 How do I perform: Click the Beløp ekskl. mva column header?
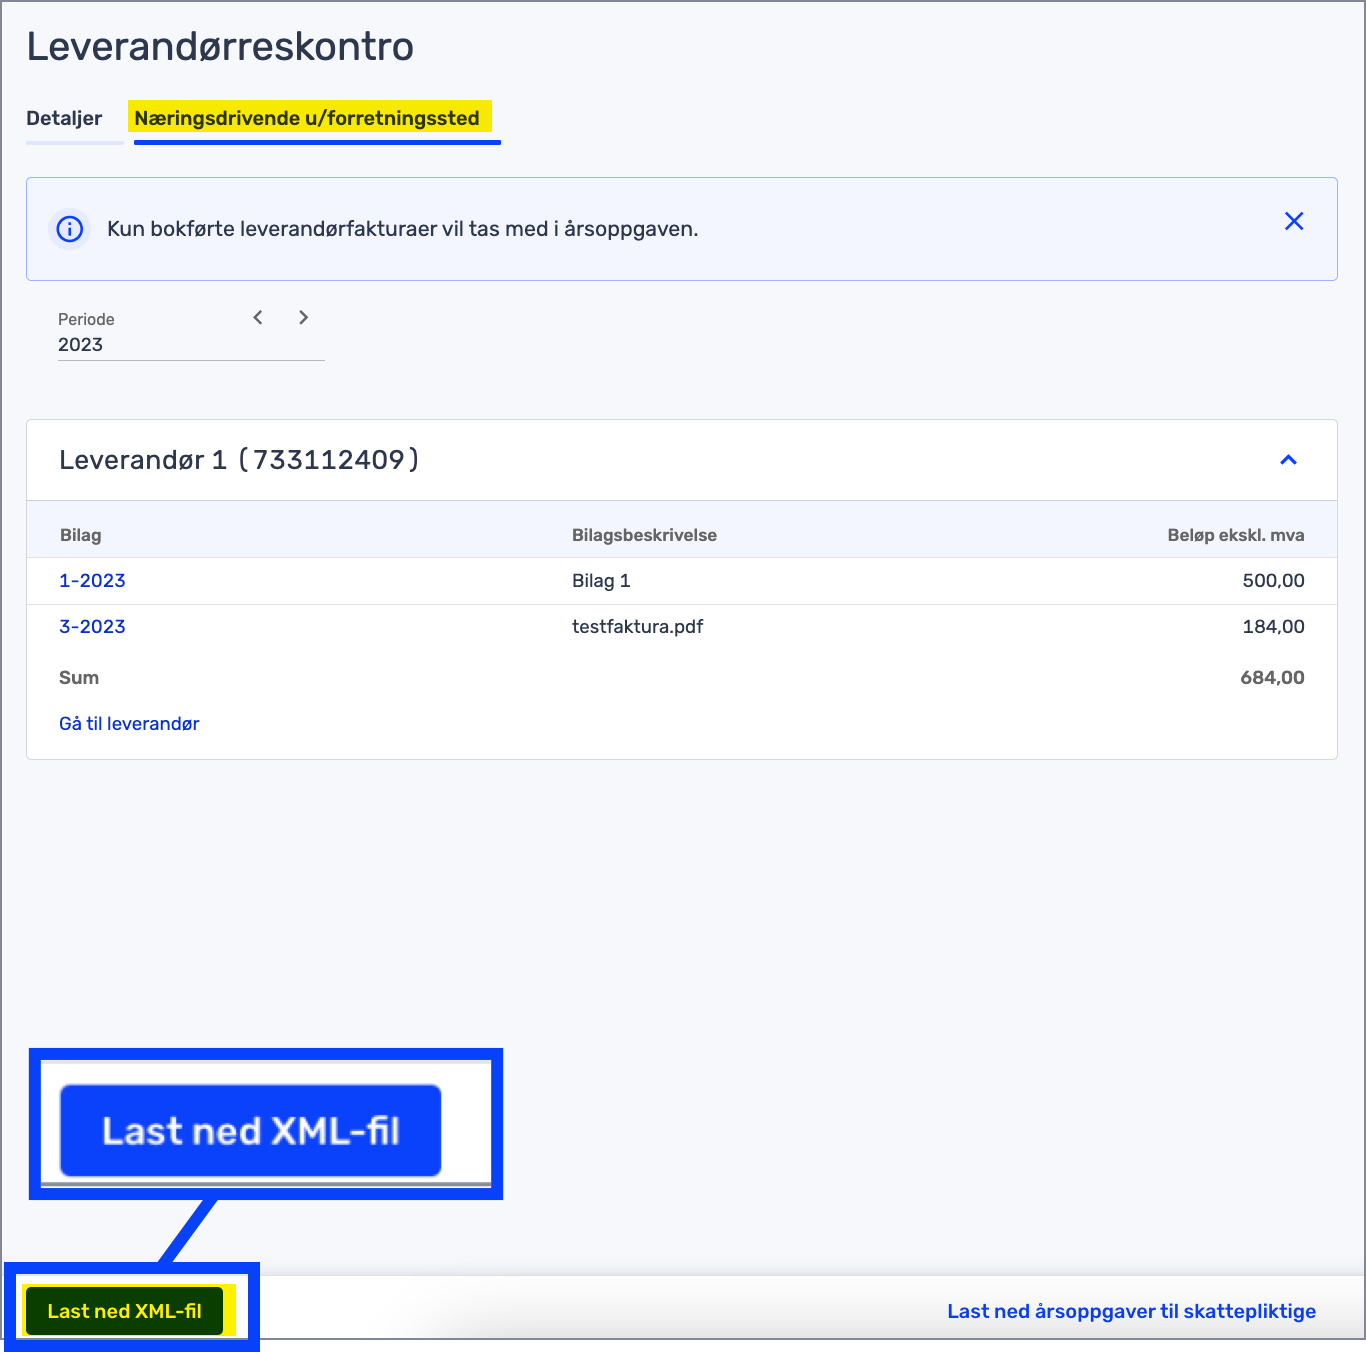[x=1235, y=535]
